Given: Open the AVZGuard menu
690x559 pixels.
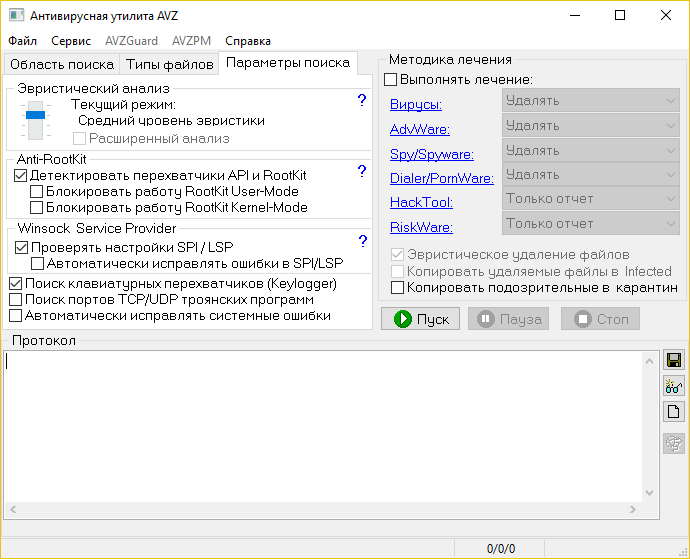Looking at the screenshot, I should [x=131, y=41].
